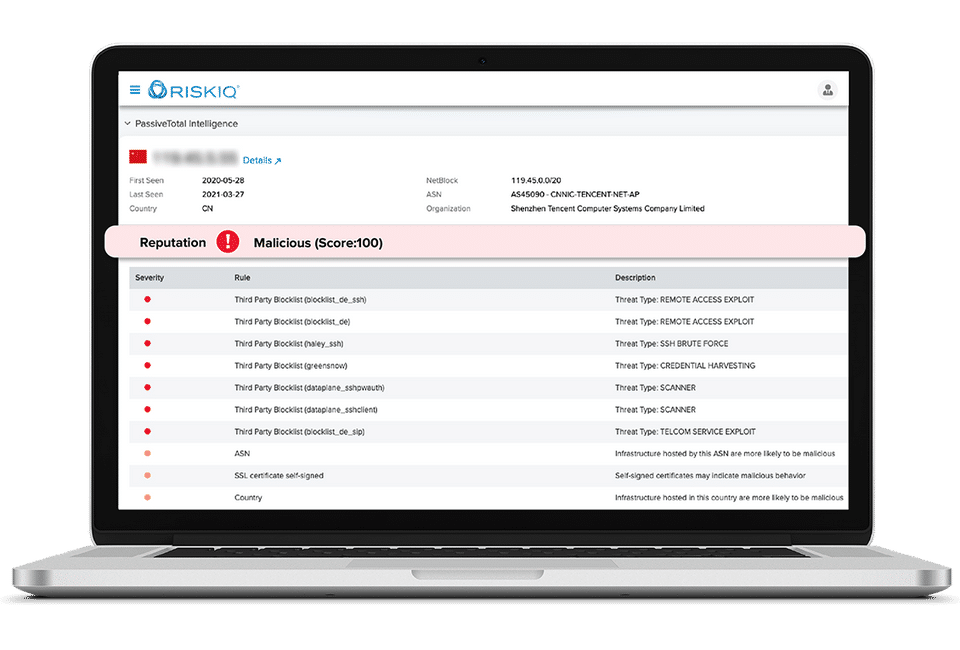
Task: Click the CREDENTIAL HARVESTING threat description
Action: (685, 366)
